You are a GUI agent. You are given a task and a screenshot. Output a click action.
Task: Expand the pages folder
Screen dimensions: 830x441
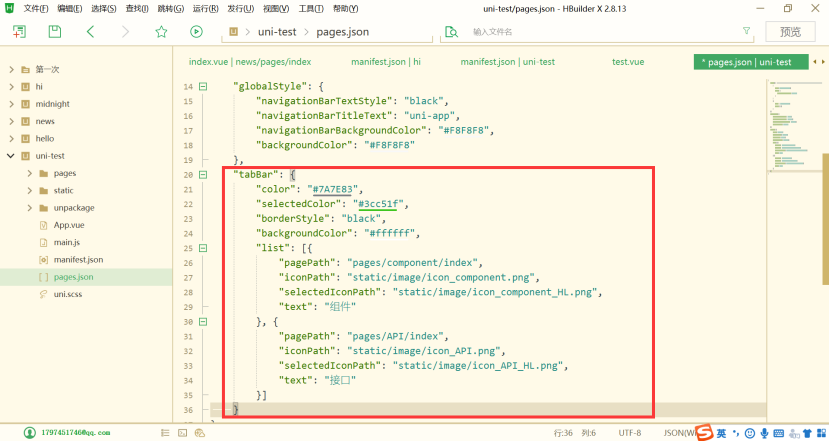[x=30, y=173]
